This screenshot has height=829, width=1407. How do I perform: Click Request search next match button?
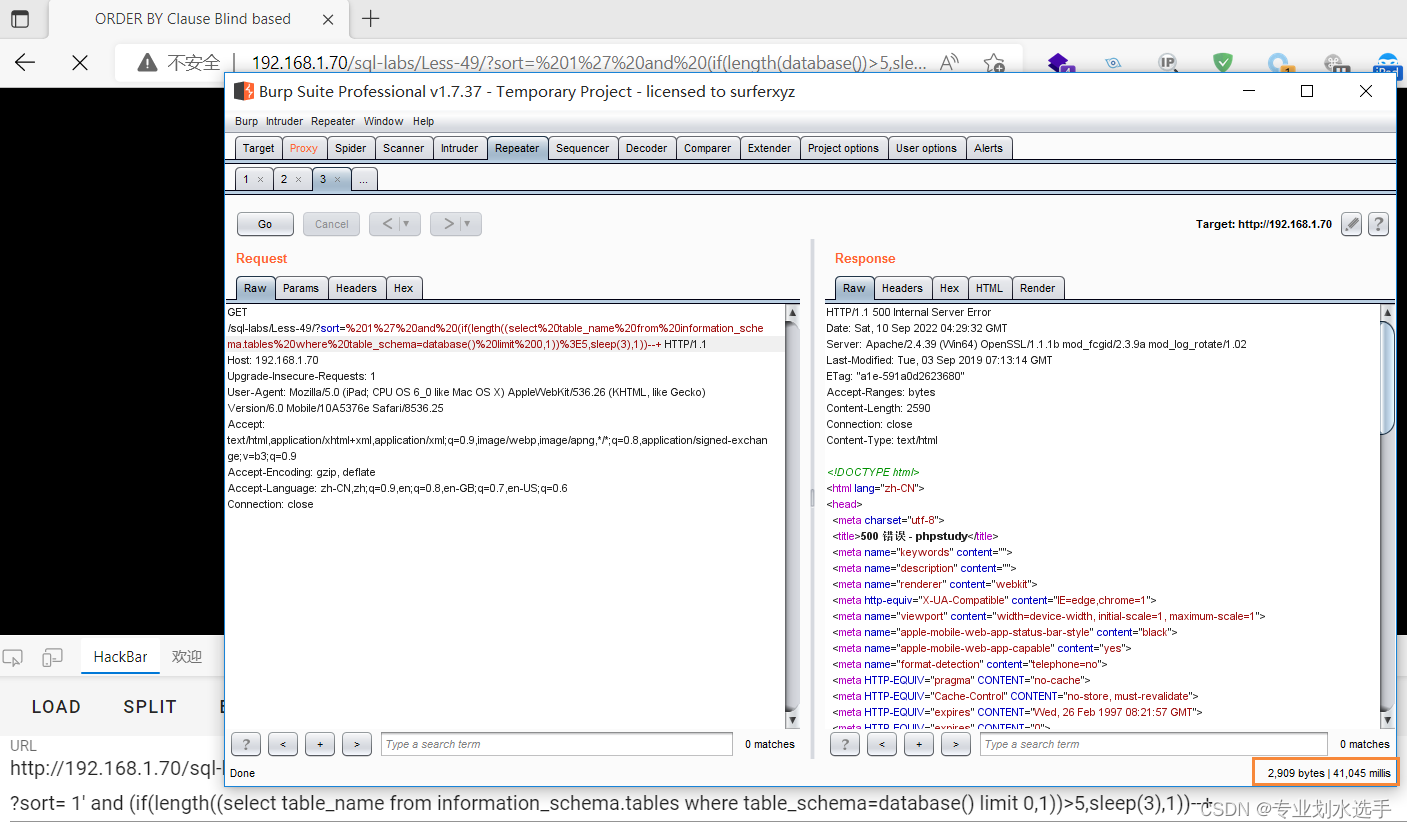[x=357, y=744]
